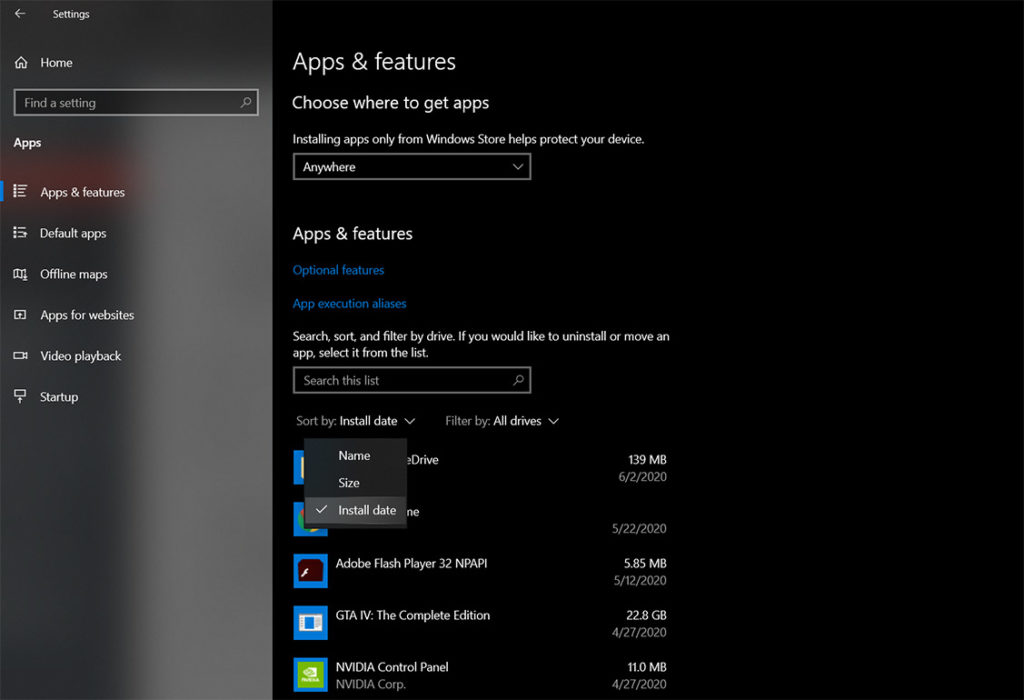Click the Offline maps sidebar icon

(20, 274)
